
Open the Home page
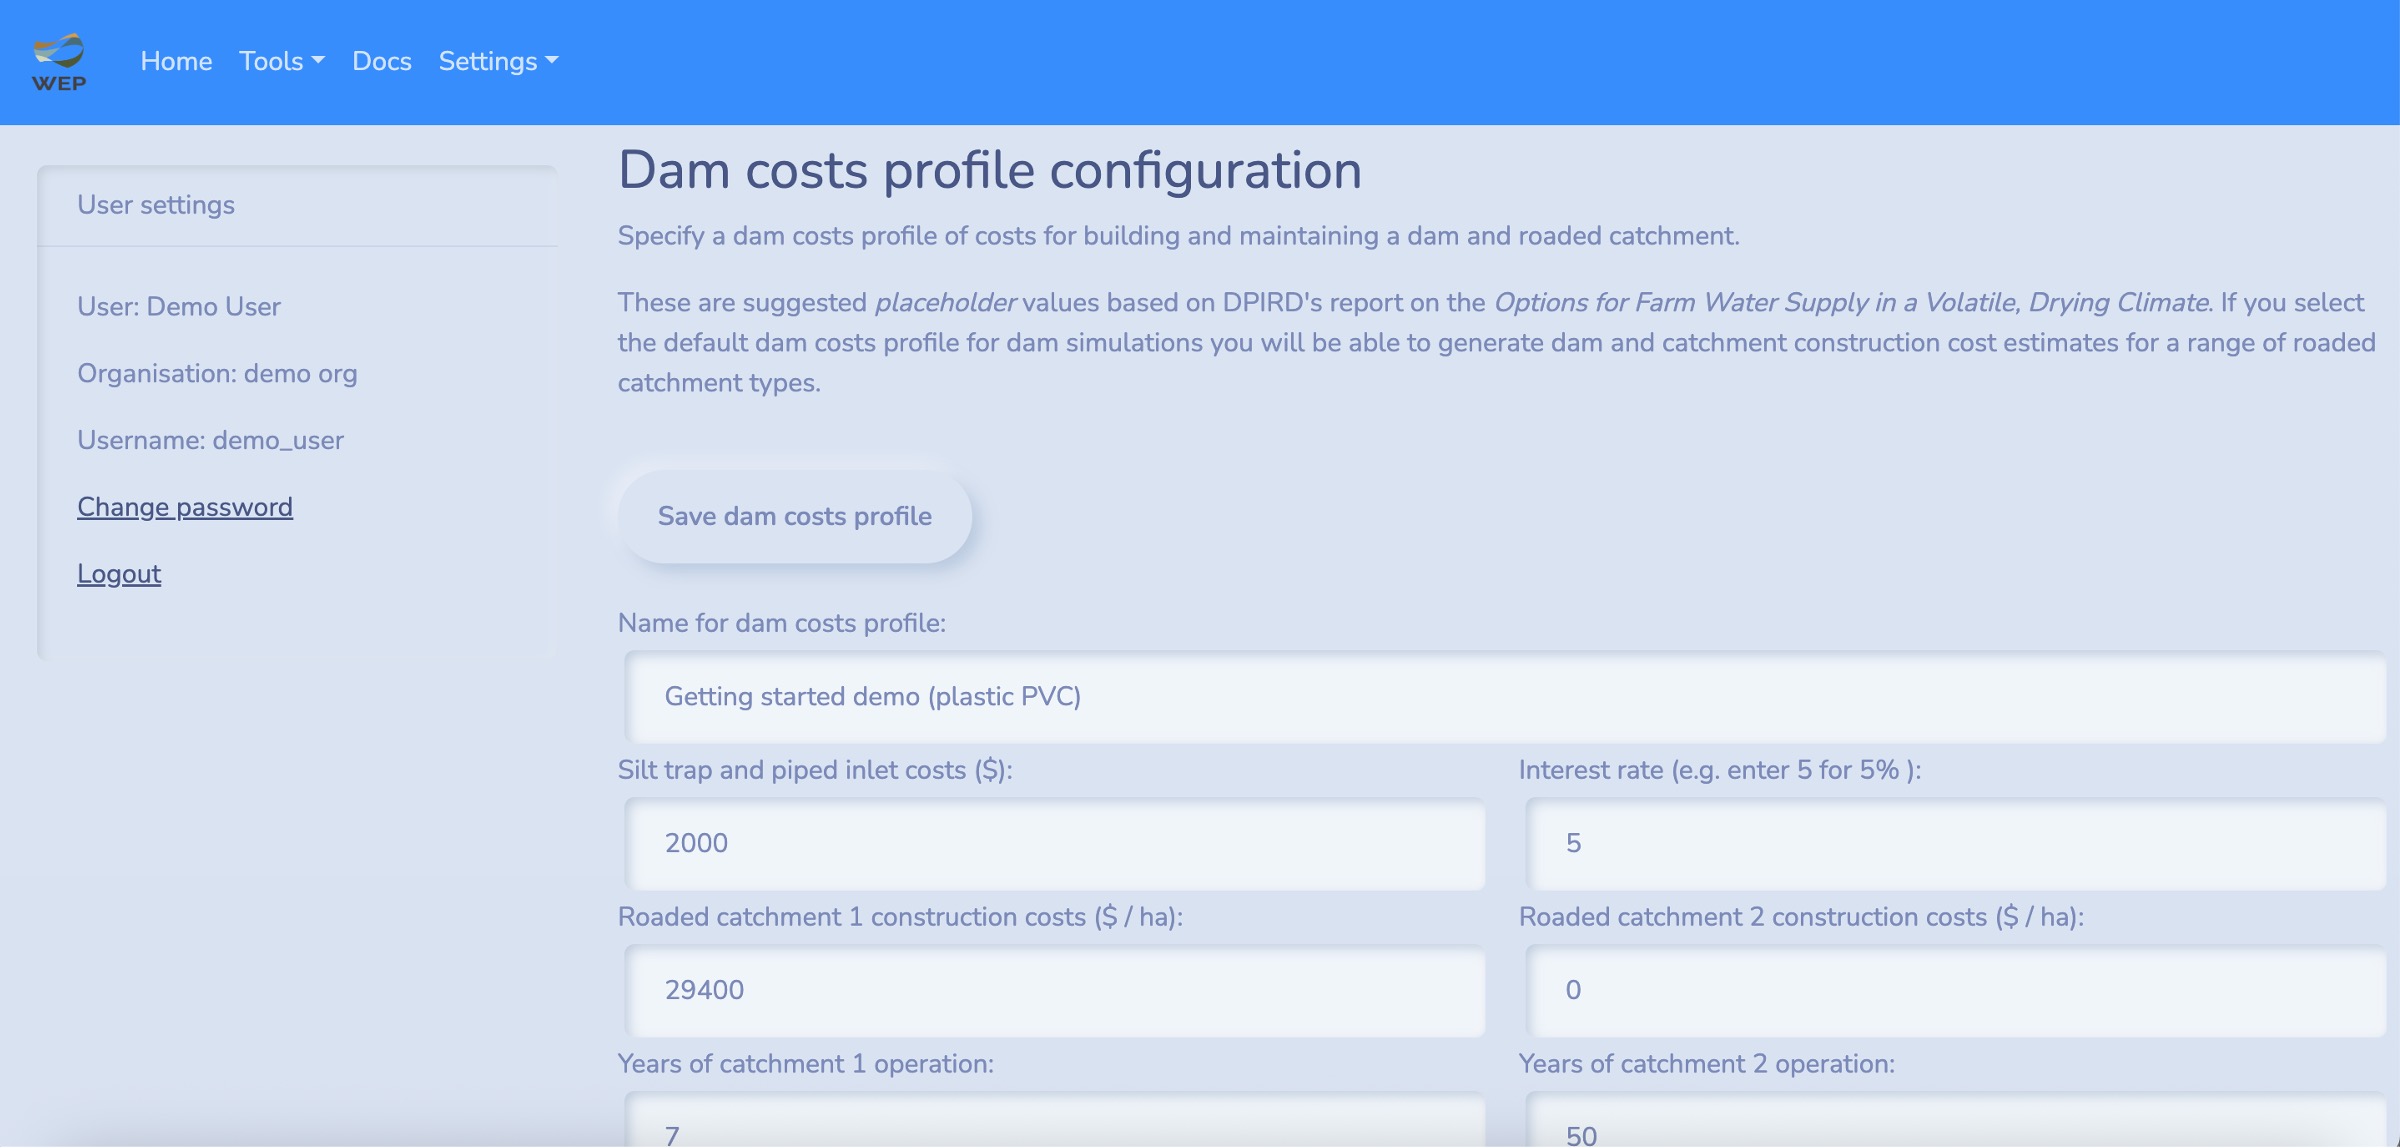(176, 61)
